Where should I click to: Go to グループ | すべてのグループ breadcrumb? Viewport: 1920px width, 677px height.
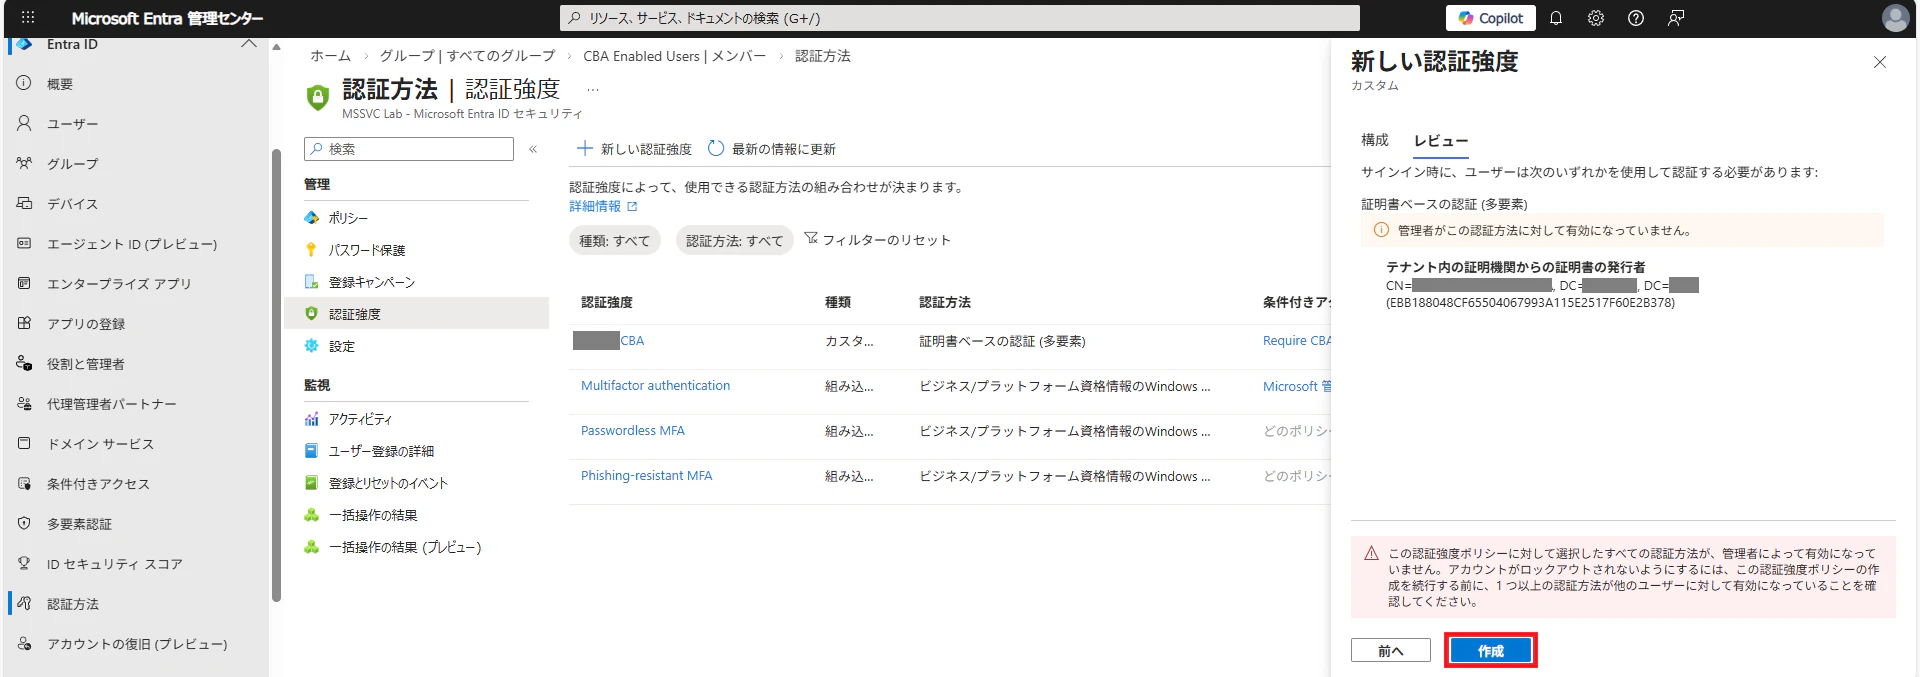pos(467,56)
